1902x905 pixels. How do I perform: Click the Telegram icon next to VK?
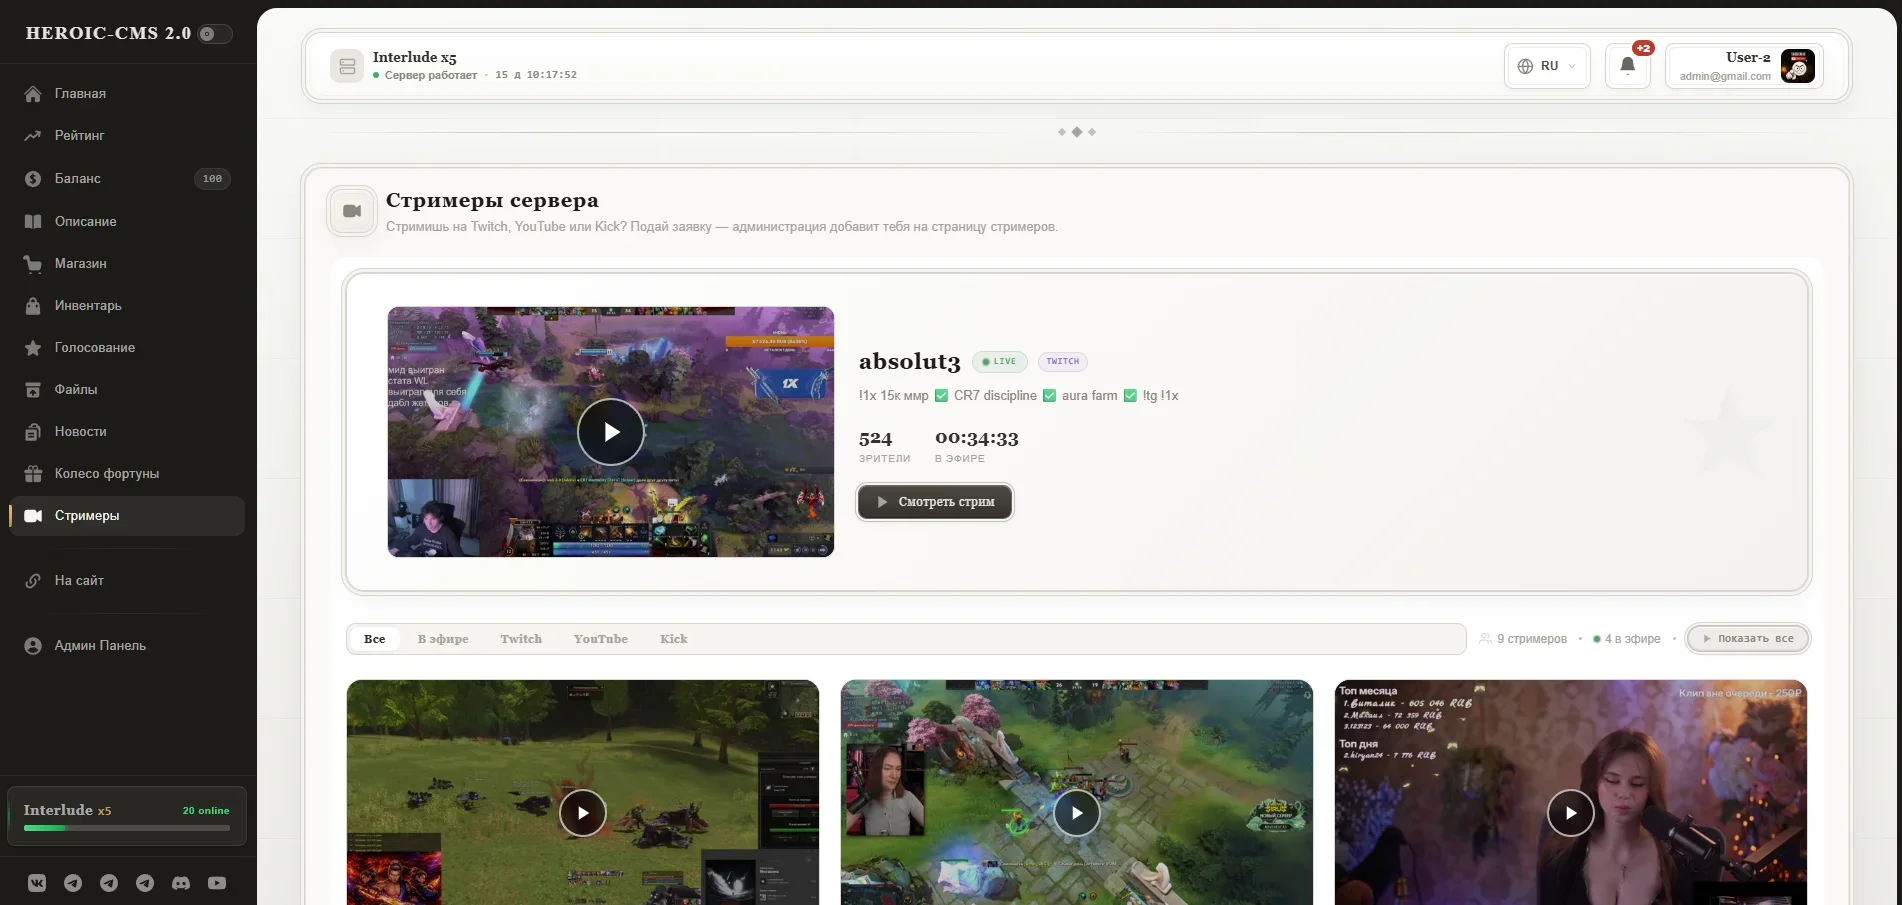tap(73, 883)
